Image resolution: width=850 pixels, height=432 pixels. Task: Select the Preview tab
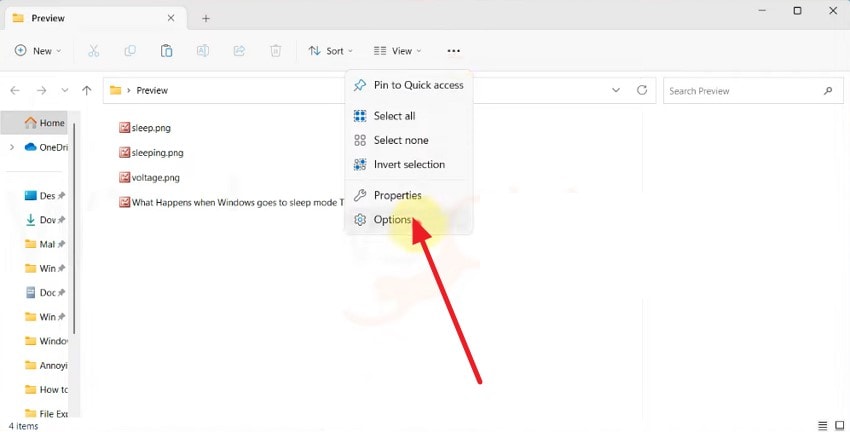95,18
